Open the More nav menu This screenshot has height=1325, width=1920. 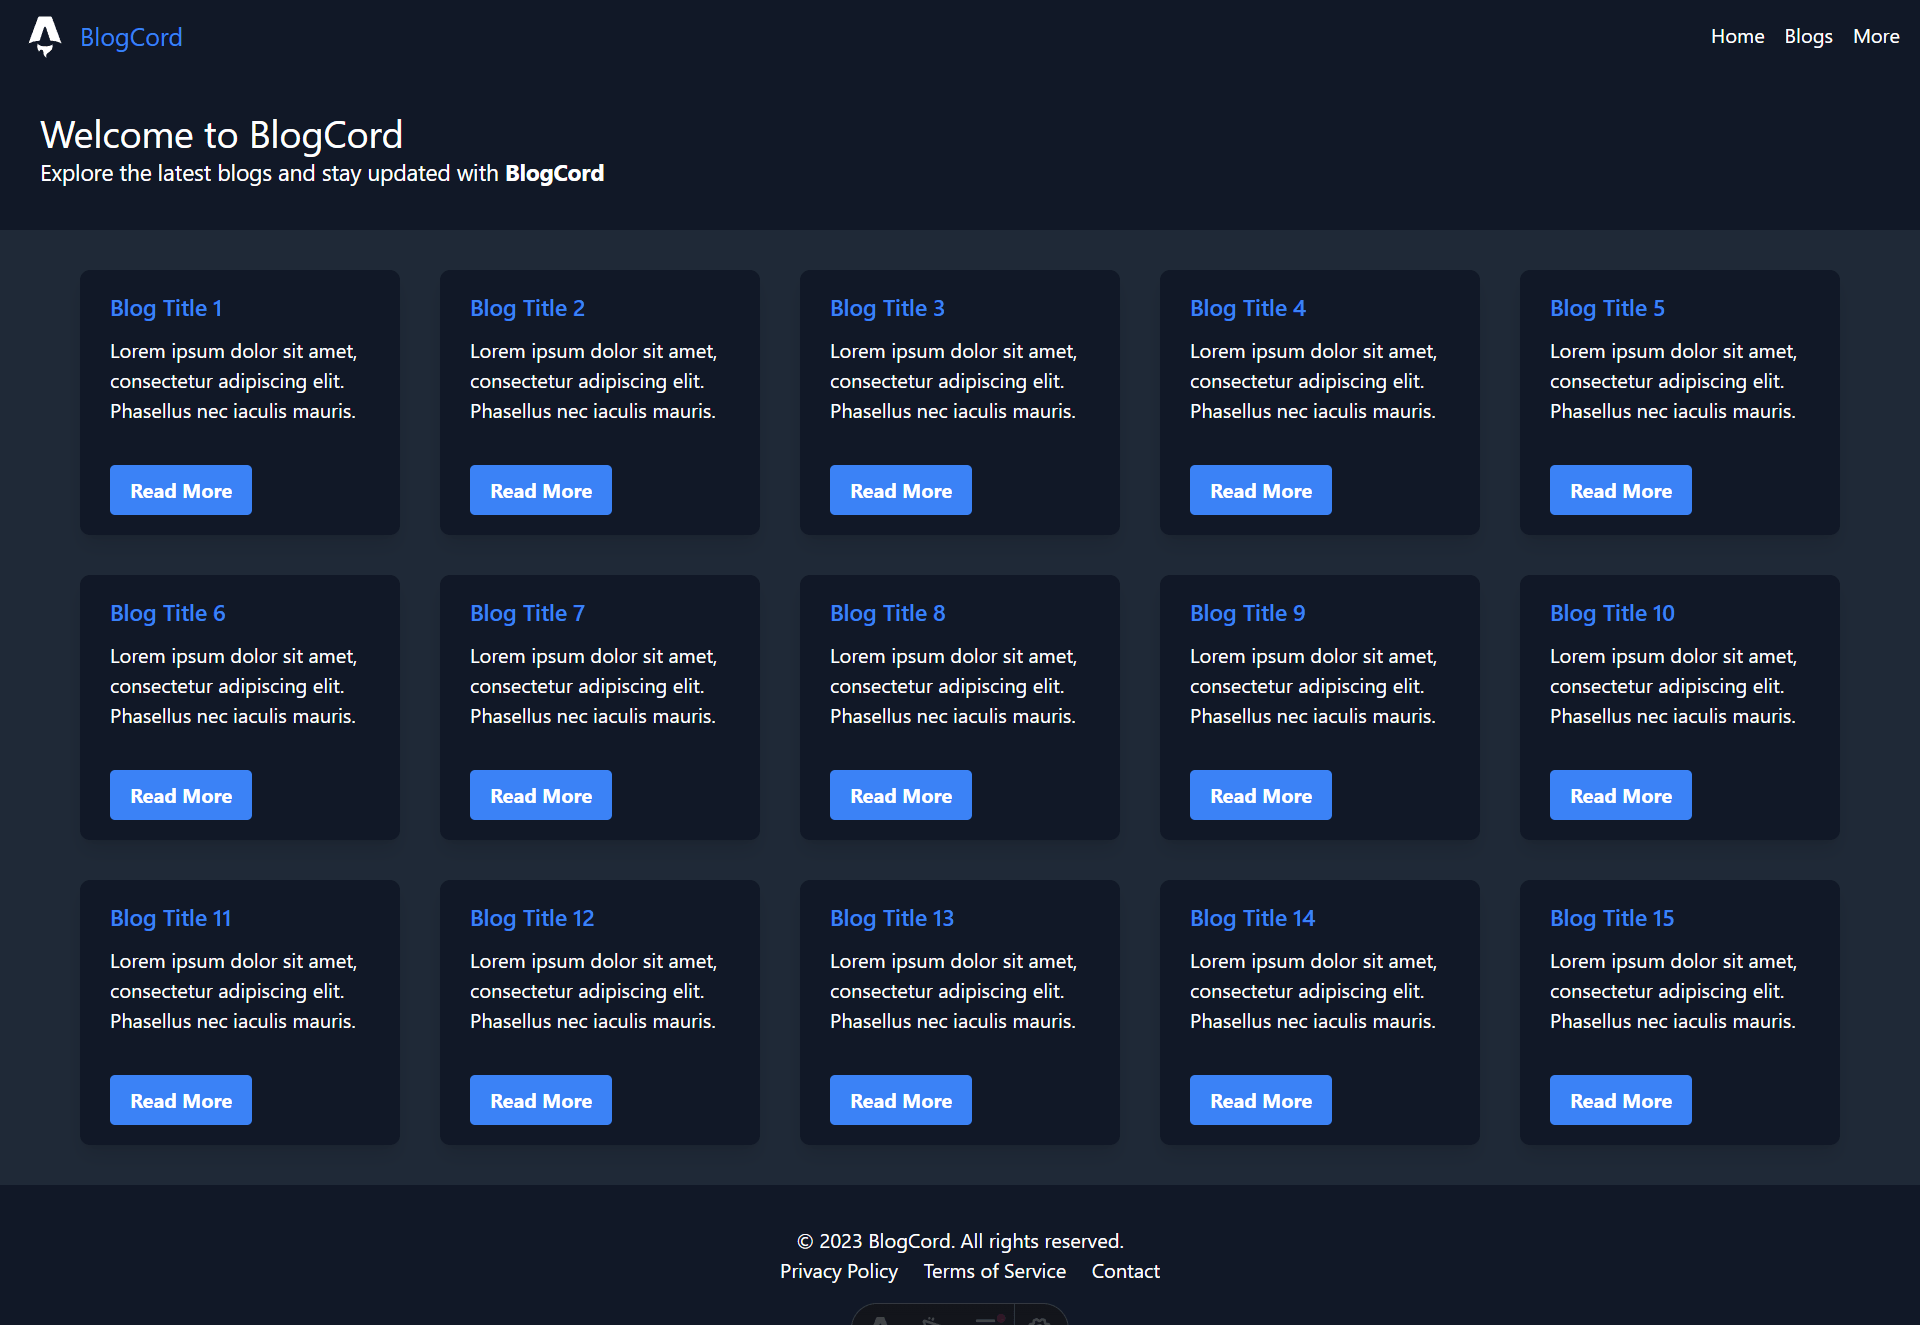[1876, 36]
